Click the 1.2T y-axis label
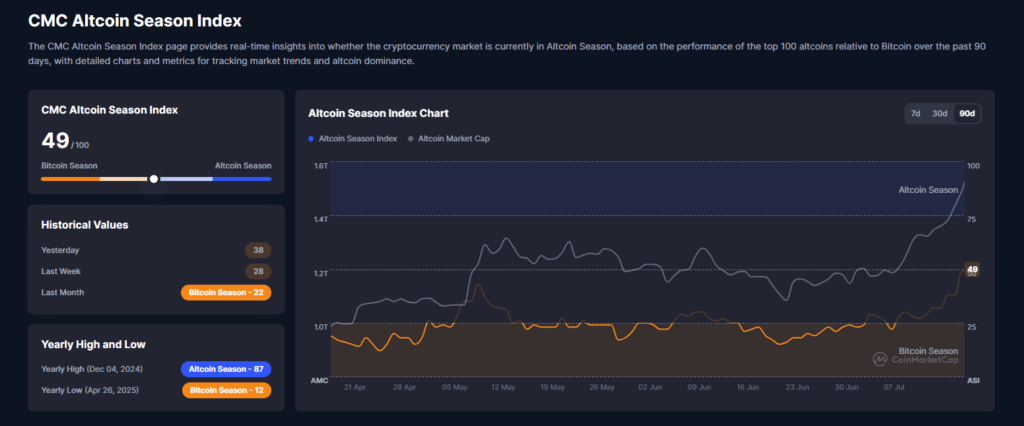This screenshot has width=1024, height=426. 319,273
